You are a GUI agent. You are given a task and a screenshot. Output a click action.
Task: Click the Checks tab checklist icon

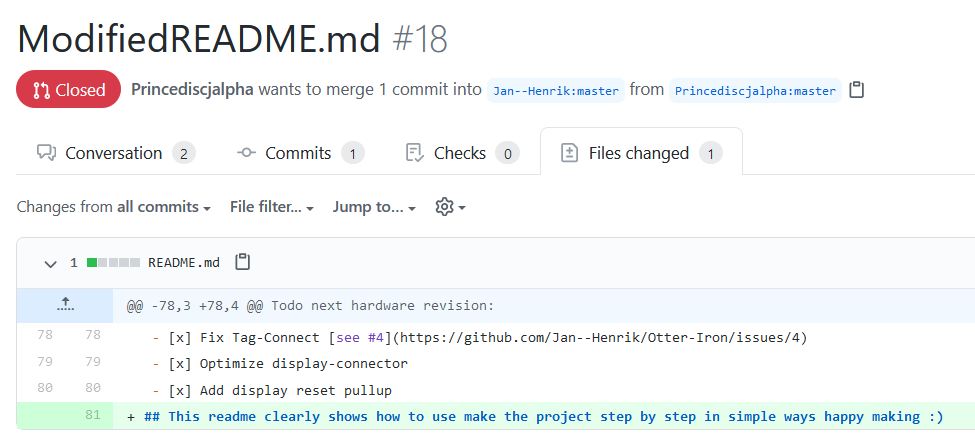click(x=415, y=153)
